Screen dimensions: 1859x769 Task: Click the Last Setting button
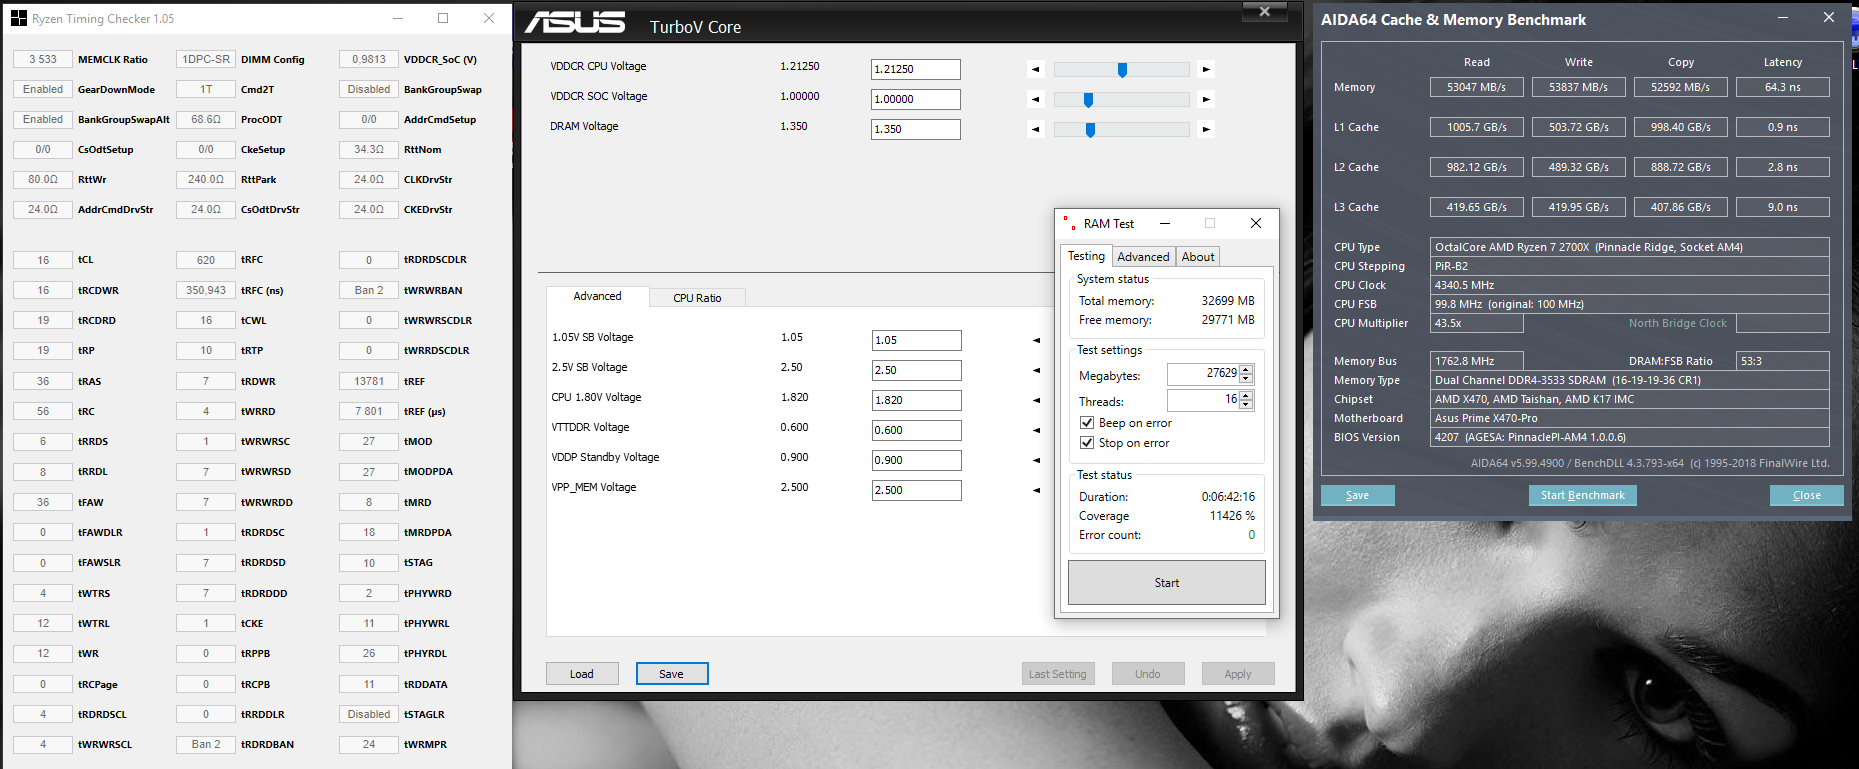click(1058, 674)
